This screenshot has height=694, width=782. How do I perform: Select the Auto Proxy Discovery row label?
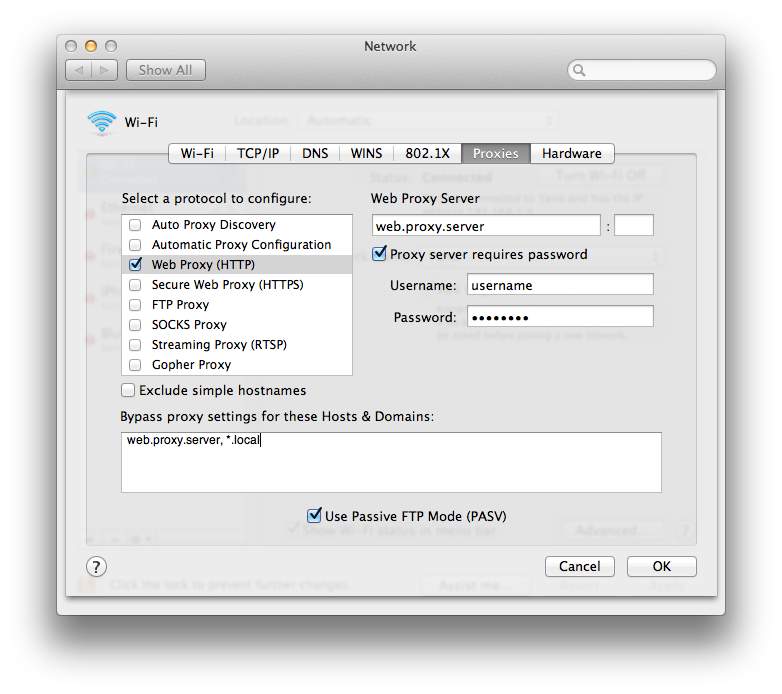coord(213,225)
